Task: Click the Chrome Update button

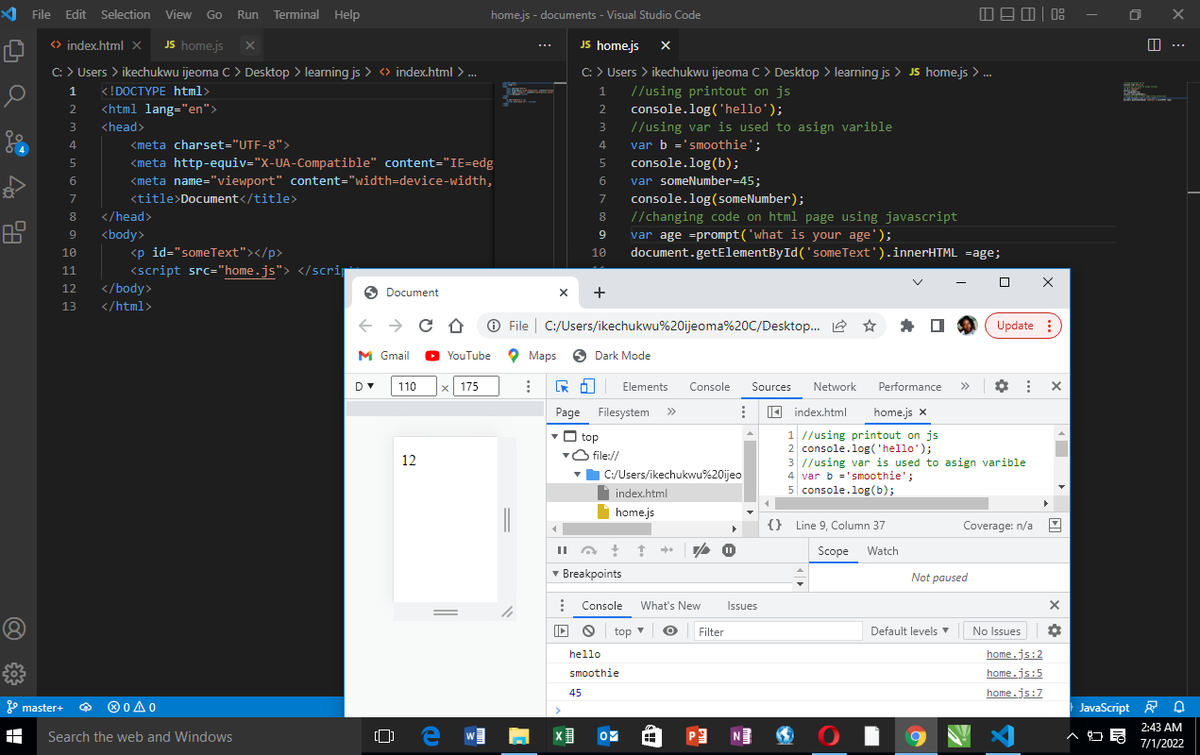Action: [x=1023, y=326]
